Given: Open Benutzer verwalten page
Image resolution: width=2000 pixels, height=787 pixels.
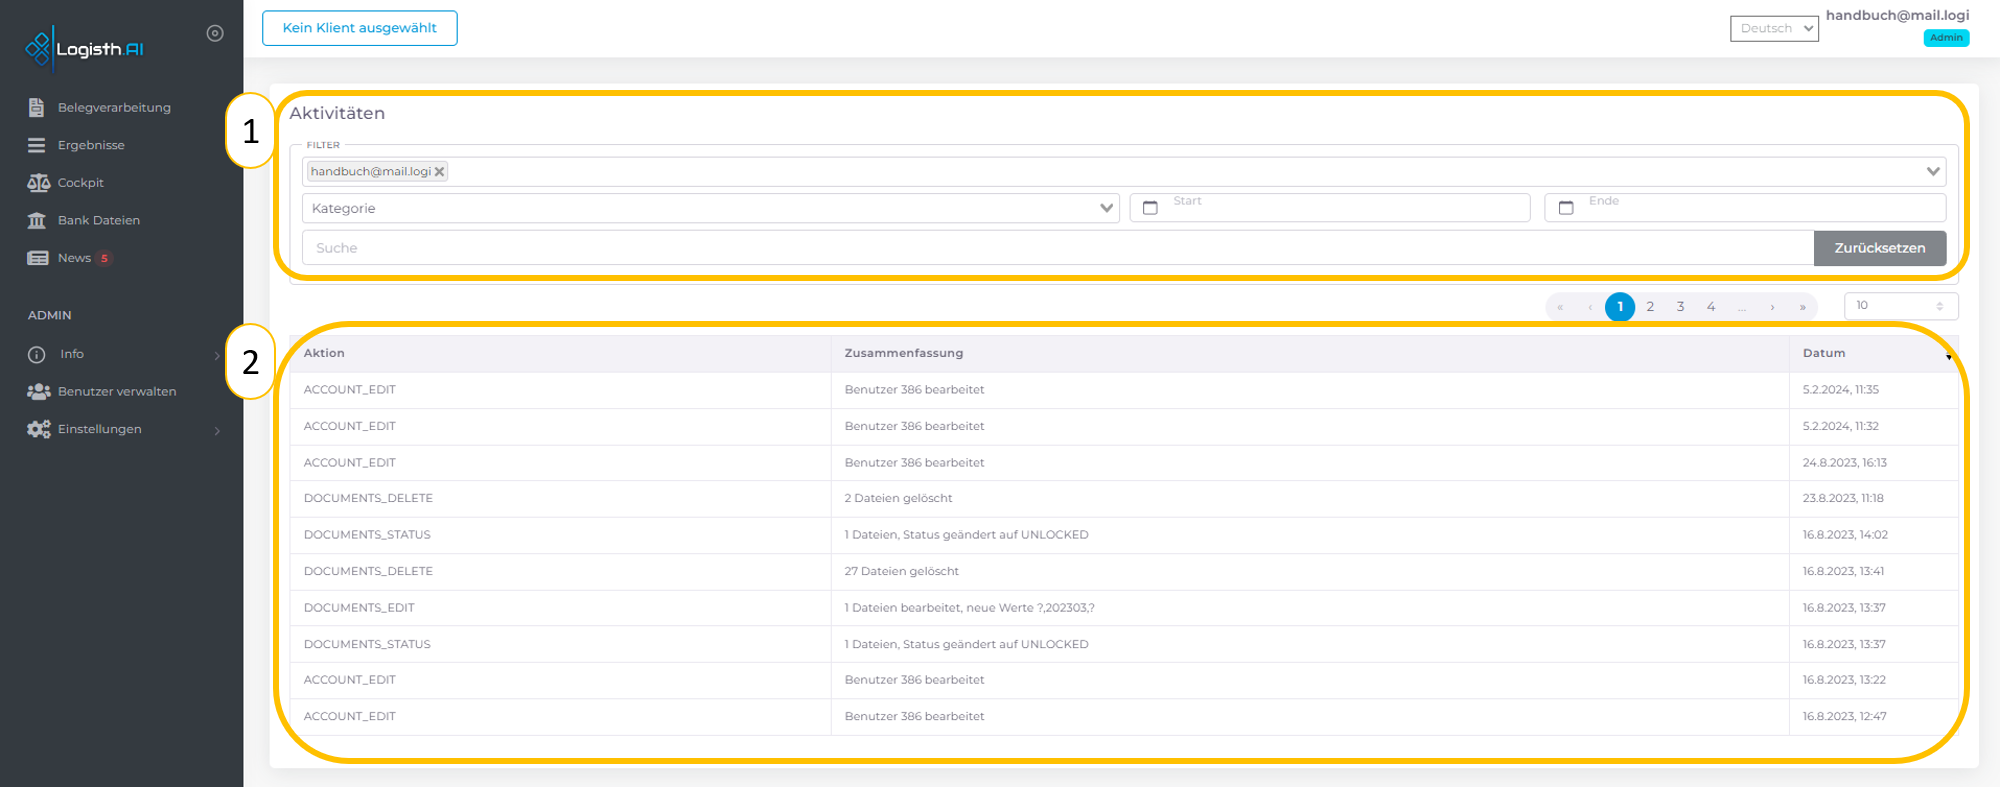Looking at the screenshot, I should click(x=117, y=391).
